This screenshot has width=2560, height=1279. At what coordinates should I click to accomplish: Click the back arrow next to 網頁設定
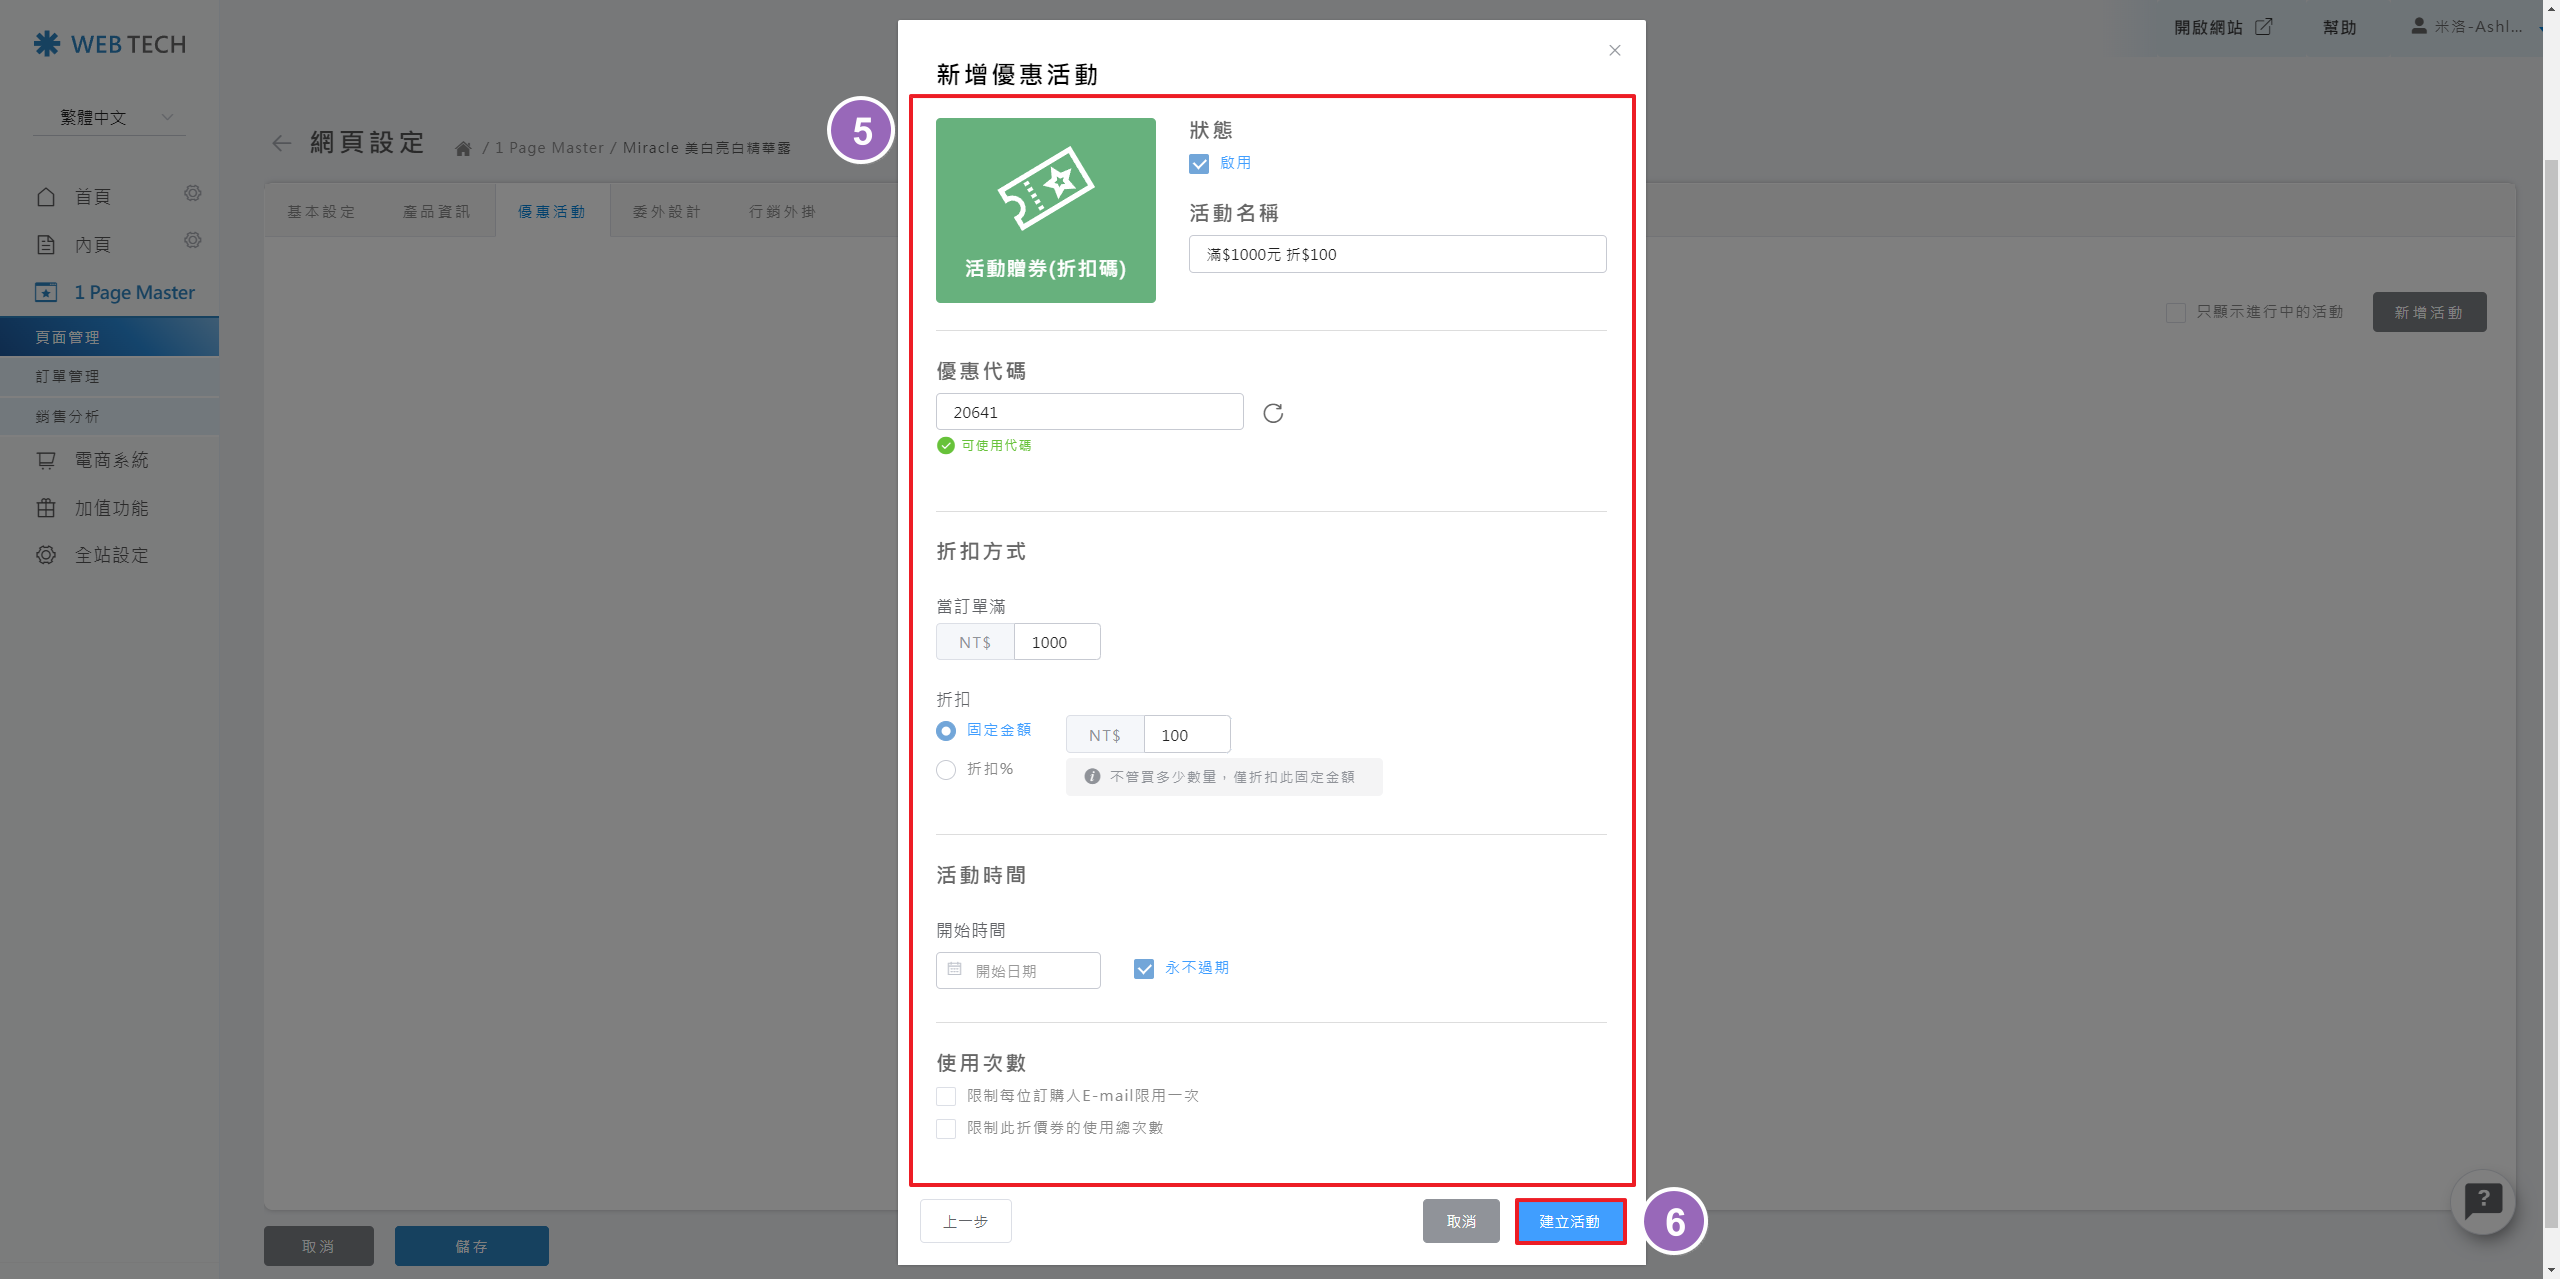(x=282, y=143)
